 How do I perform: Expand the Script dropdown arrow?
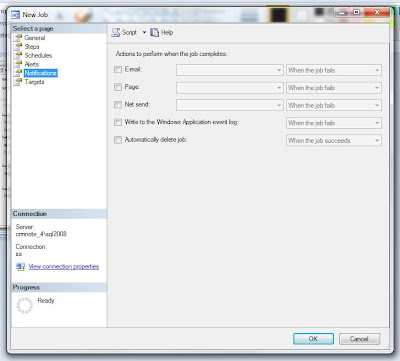point(144,32)
